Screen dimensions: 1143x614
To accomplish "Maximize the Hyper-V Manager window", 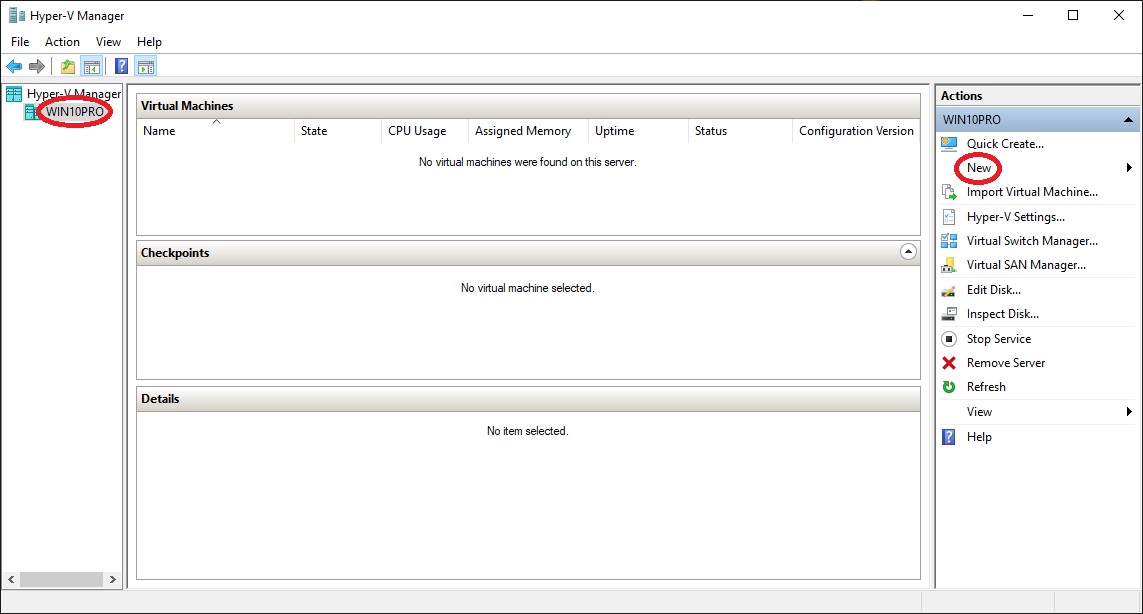I will [1073, 15].
